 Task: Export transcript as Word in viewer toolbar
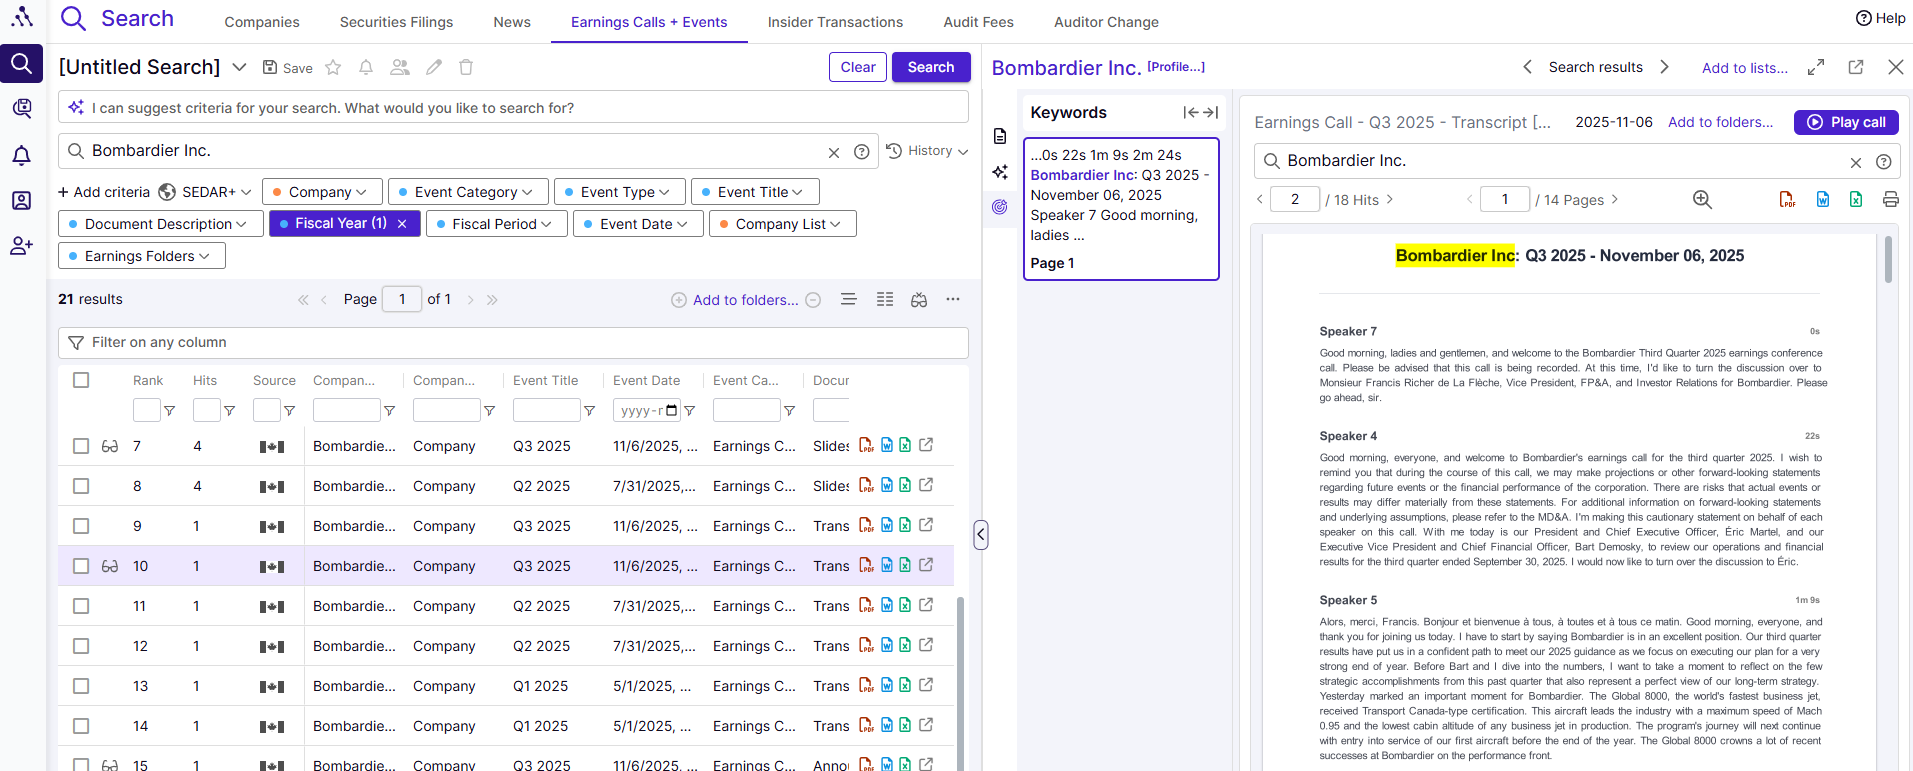(1823, 199)
